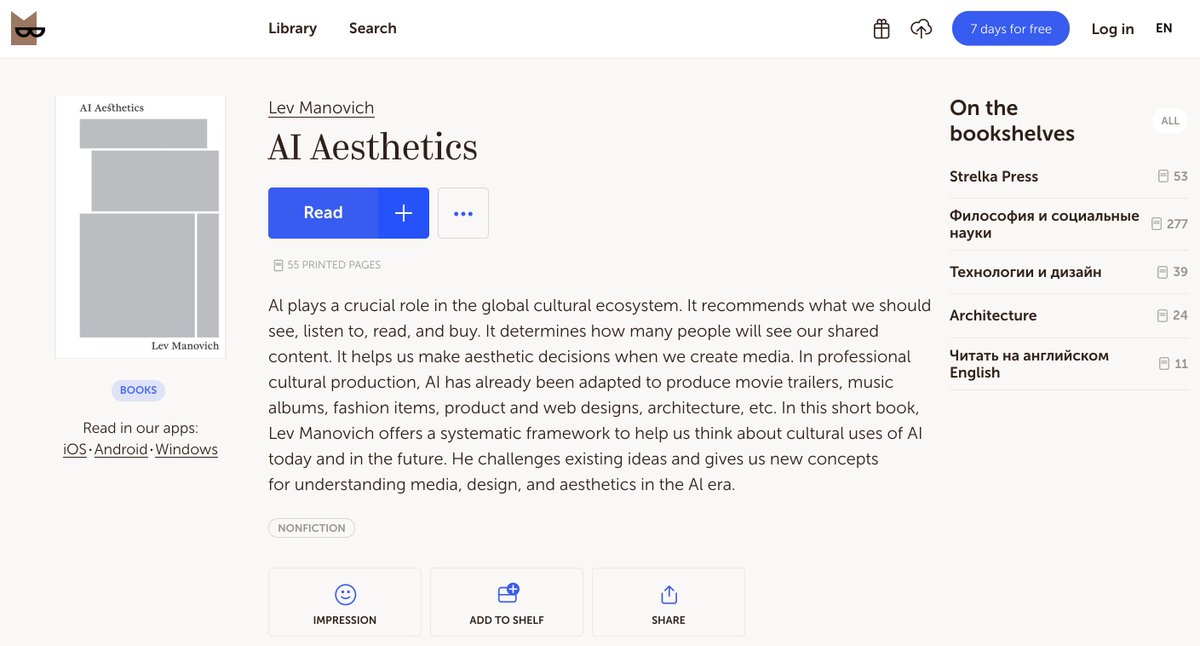1200x646 pixels.
Task: Open the Library menu
Action: tap(293, 28)
